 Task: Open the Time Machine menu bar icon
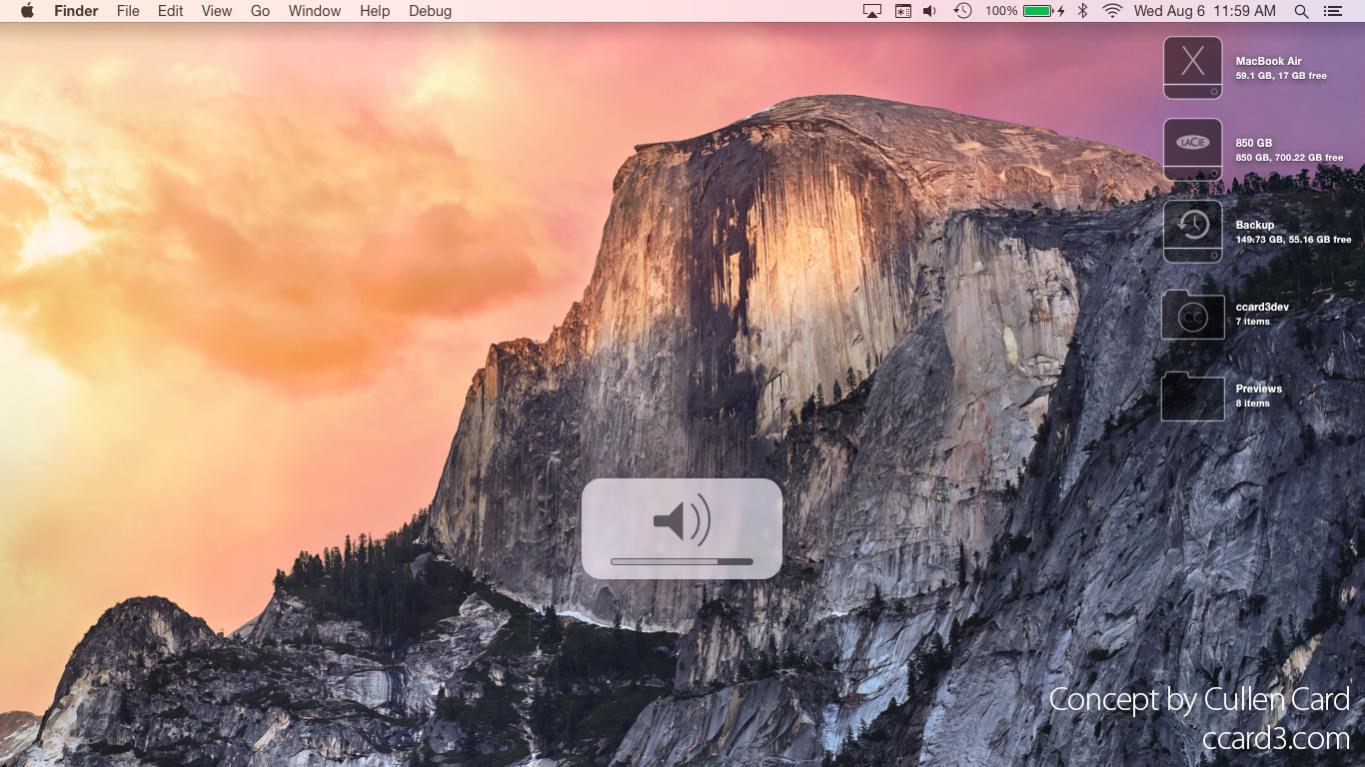click(962, 11)
